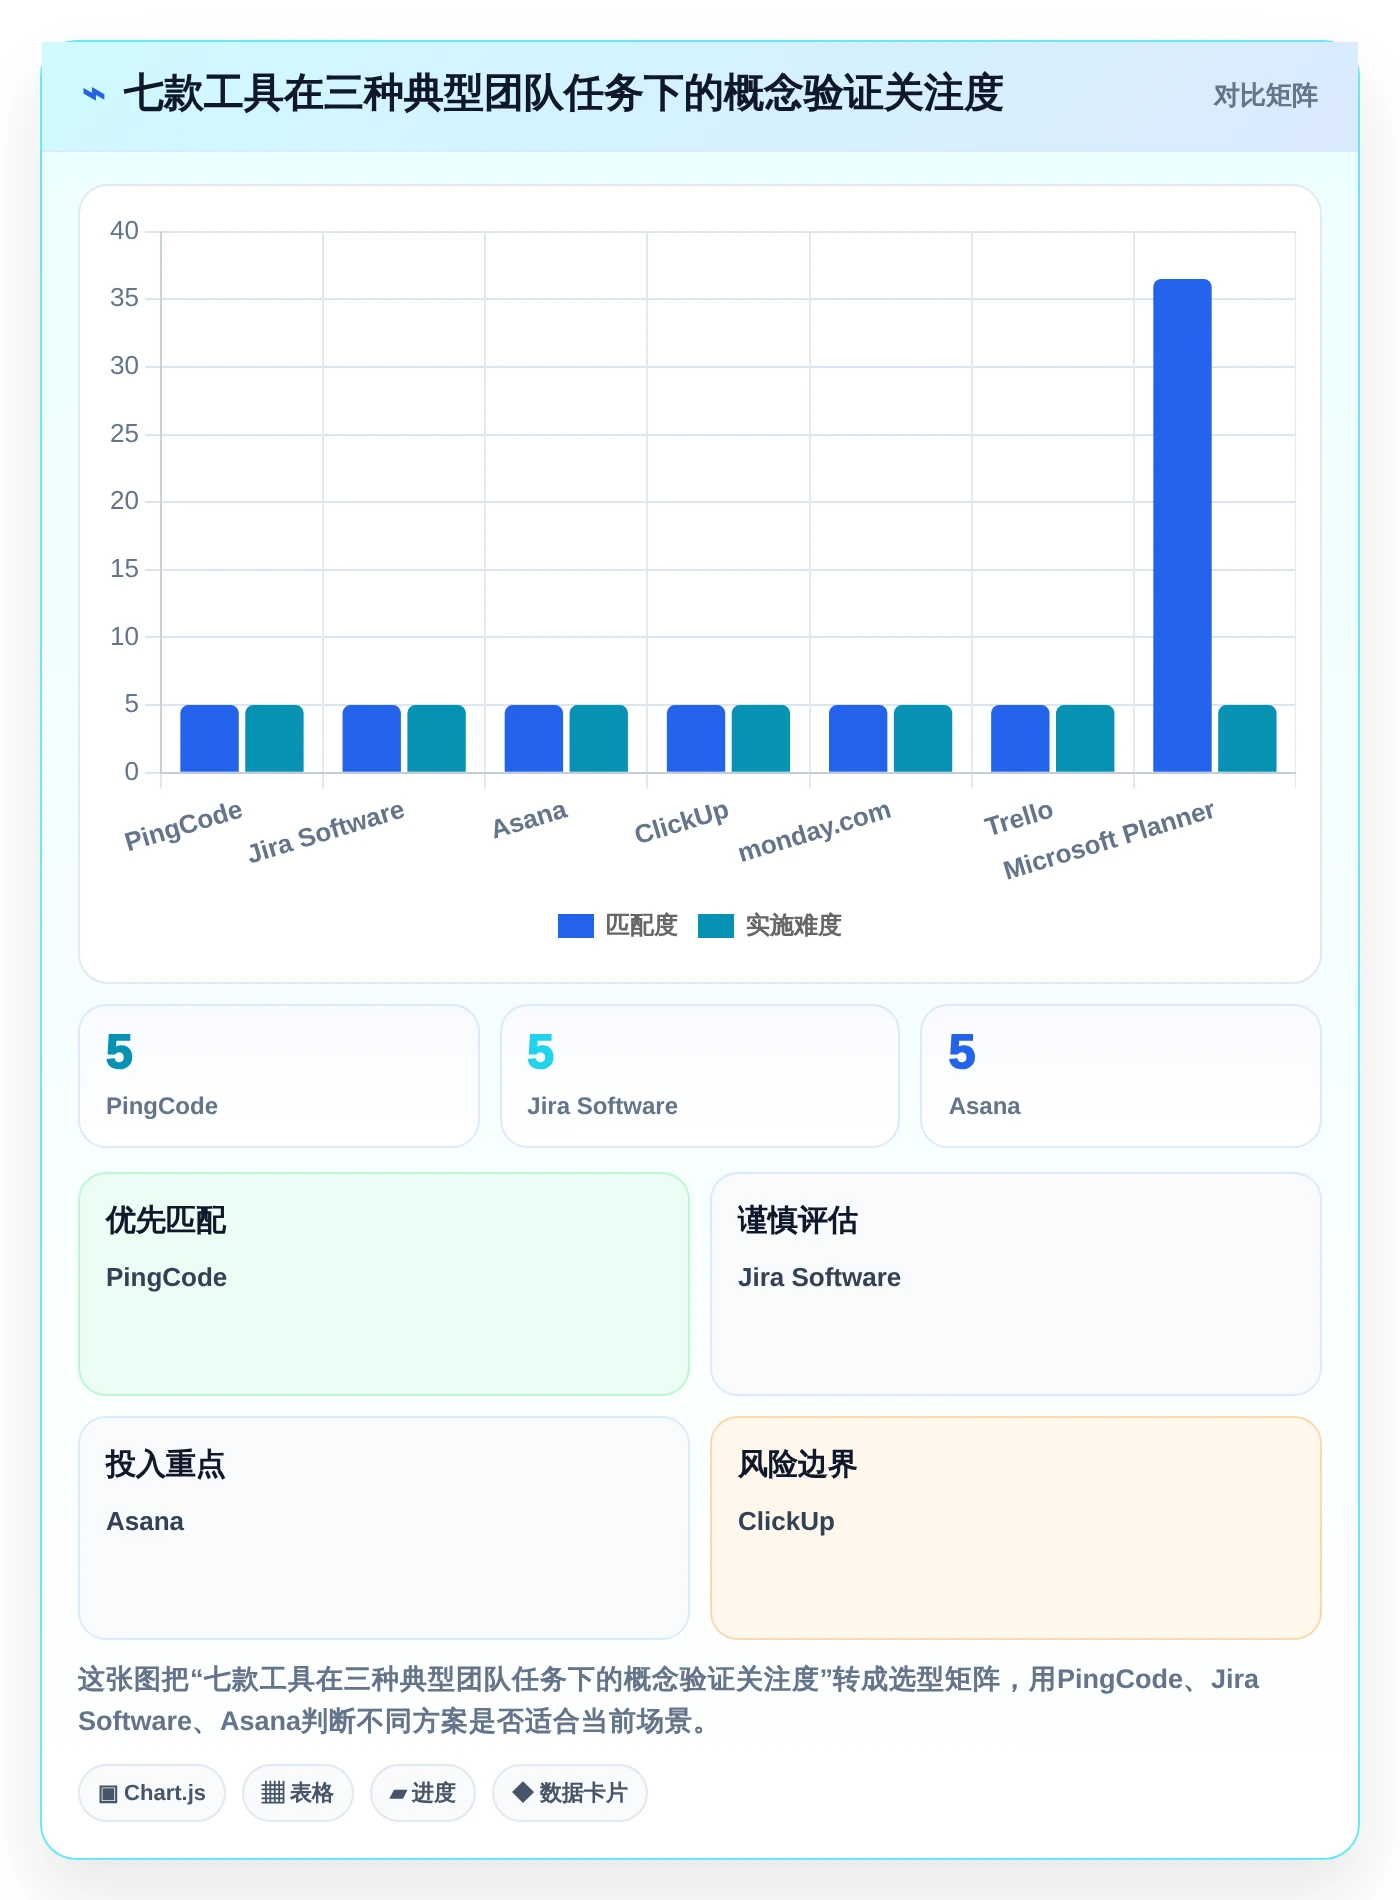Click the chart title 七款工具在三种典型团队任务下的概念验证关注度
This screenshot has height=1900, width=1400.
(563, 94)
